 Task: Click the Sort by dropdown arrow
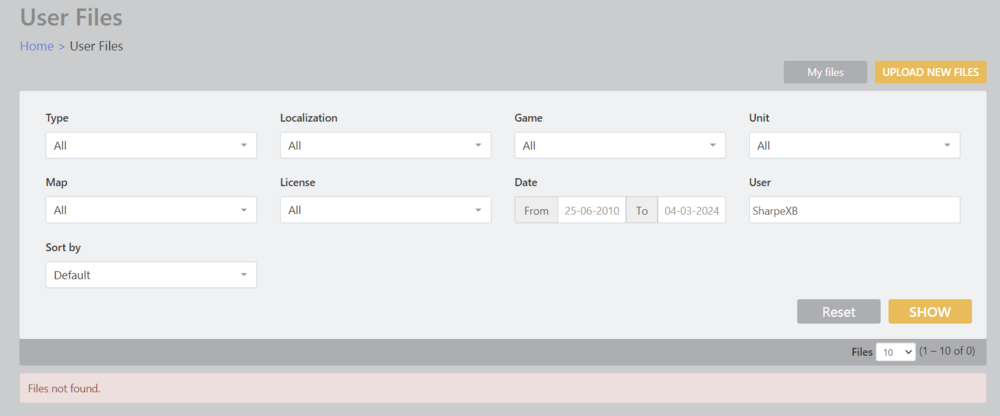coord(244,275)
